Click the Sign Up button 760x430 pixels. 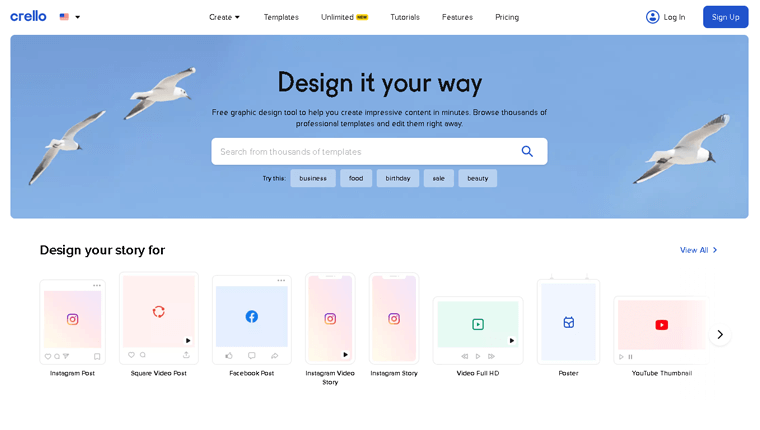[725, 17]
